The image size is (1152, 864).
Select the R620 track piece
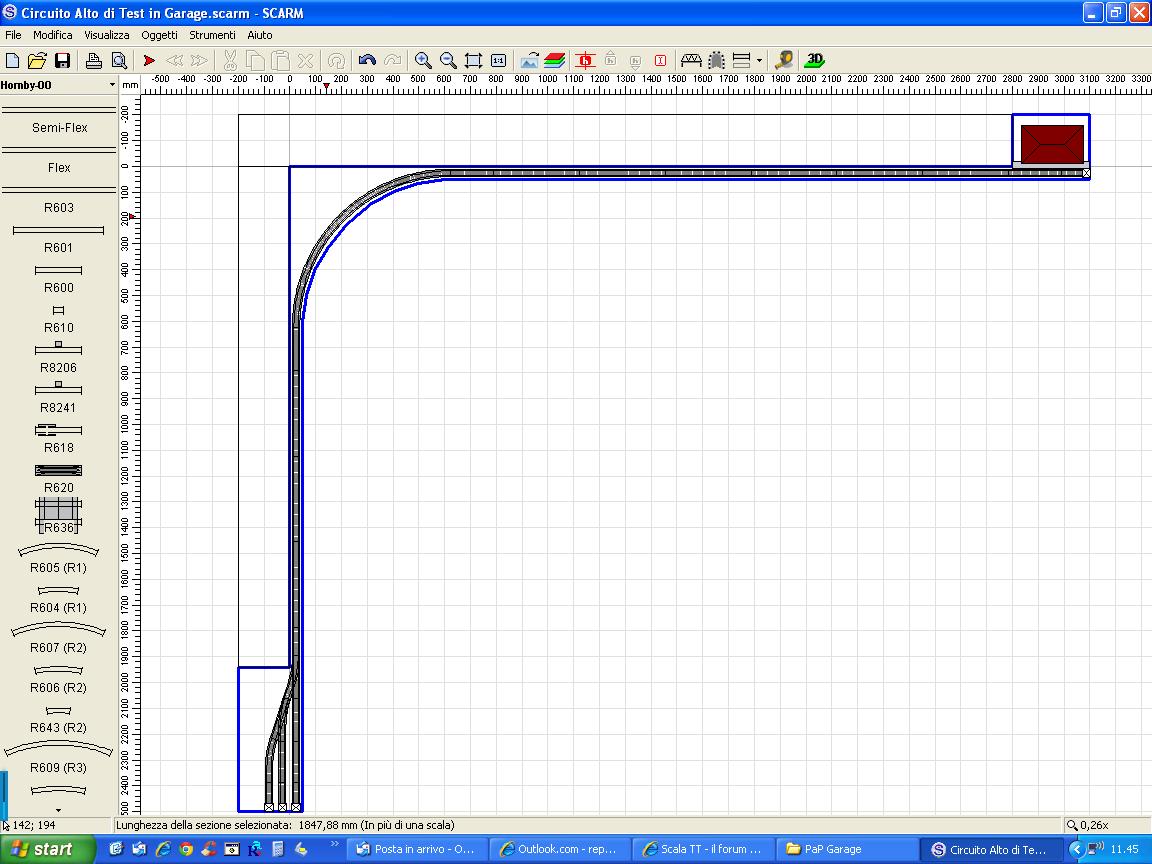click(59, 479)
